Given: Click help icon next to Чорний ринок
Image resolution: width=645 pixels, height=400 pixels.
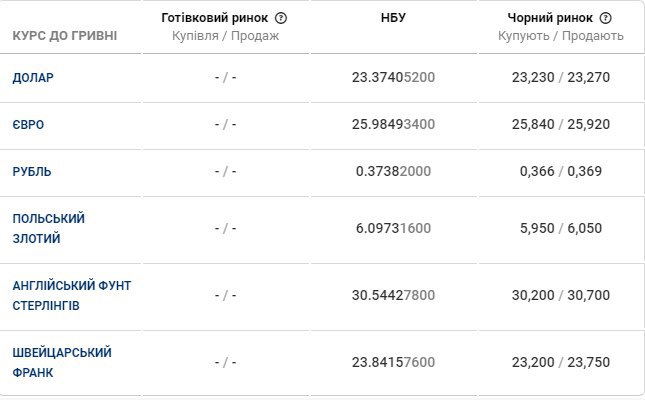Looking at the screenshot, I should 606,18.
